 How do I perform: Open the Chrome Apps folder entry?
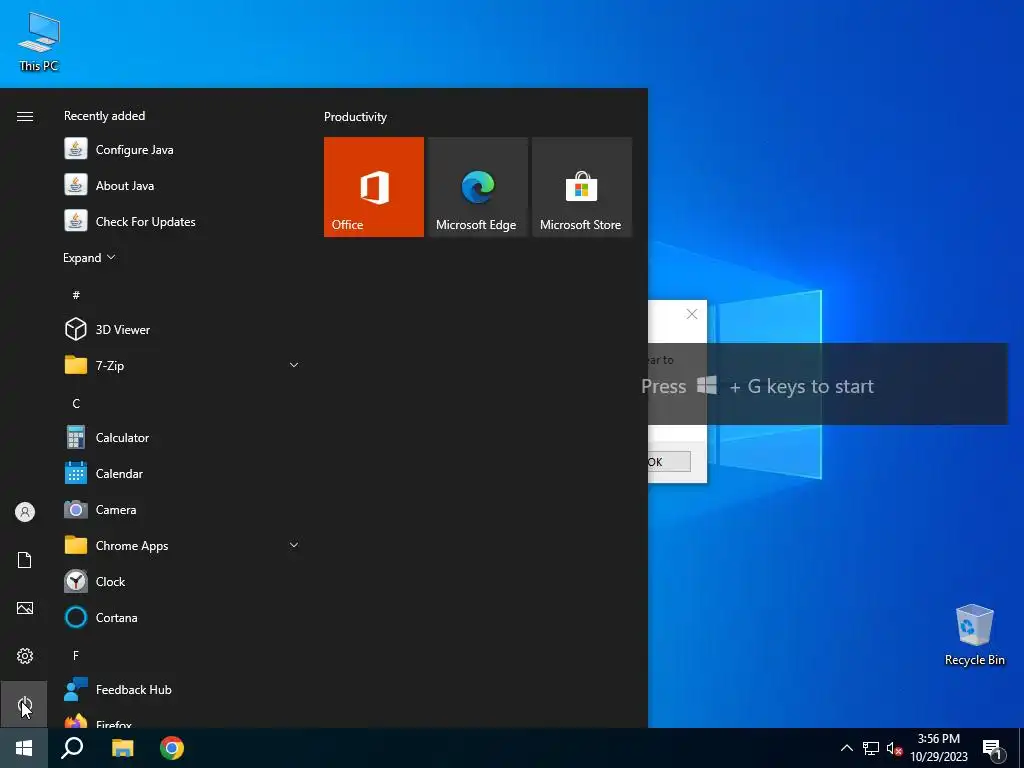coord(183,545)
